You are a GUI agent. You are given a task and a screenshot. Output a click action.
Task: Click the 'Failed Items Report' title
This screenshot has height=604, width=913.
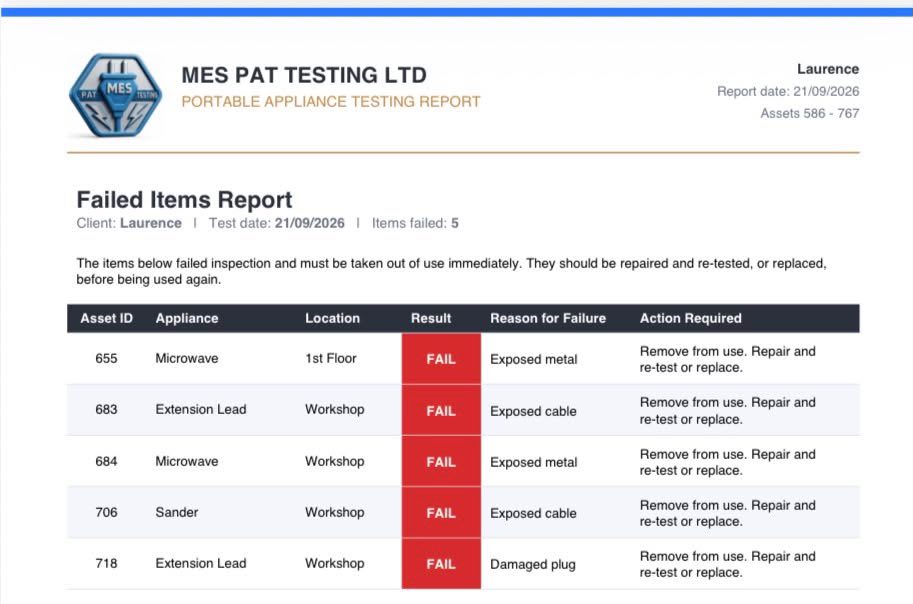[184, 200]
